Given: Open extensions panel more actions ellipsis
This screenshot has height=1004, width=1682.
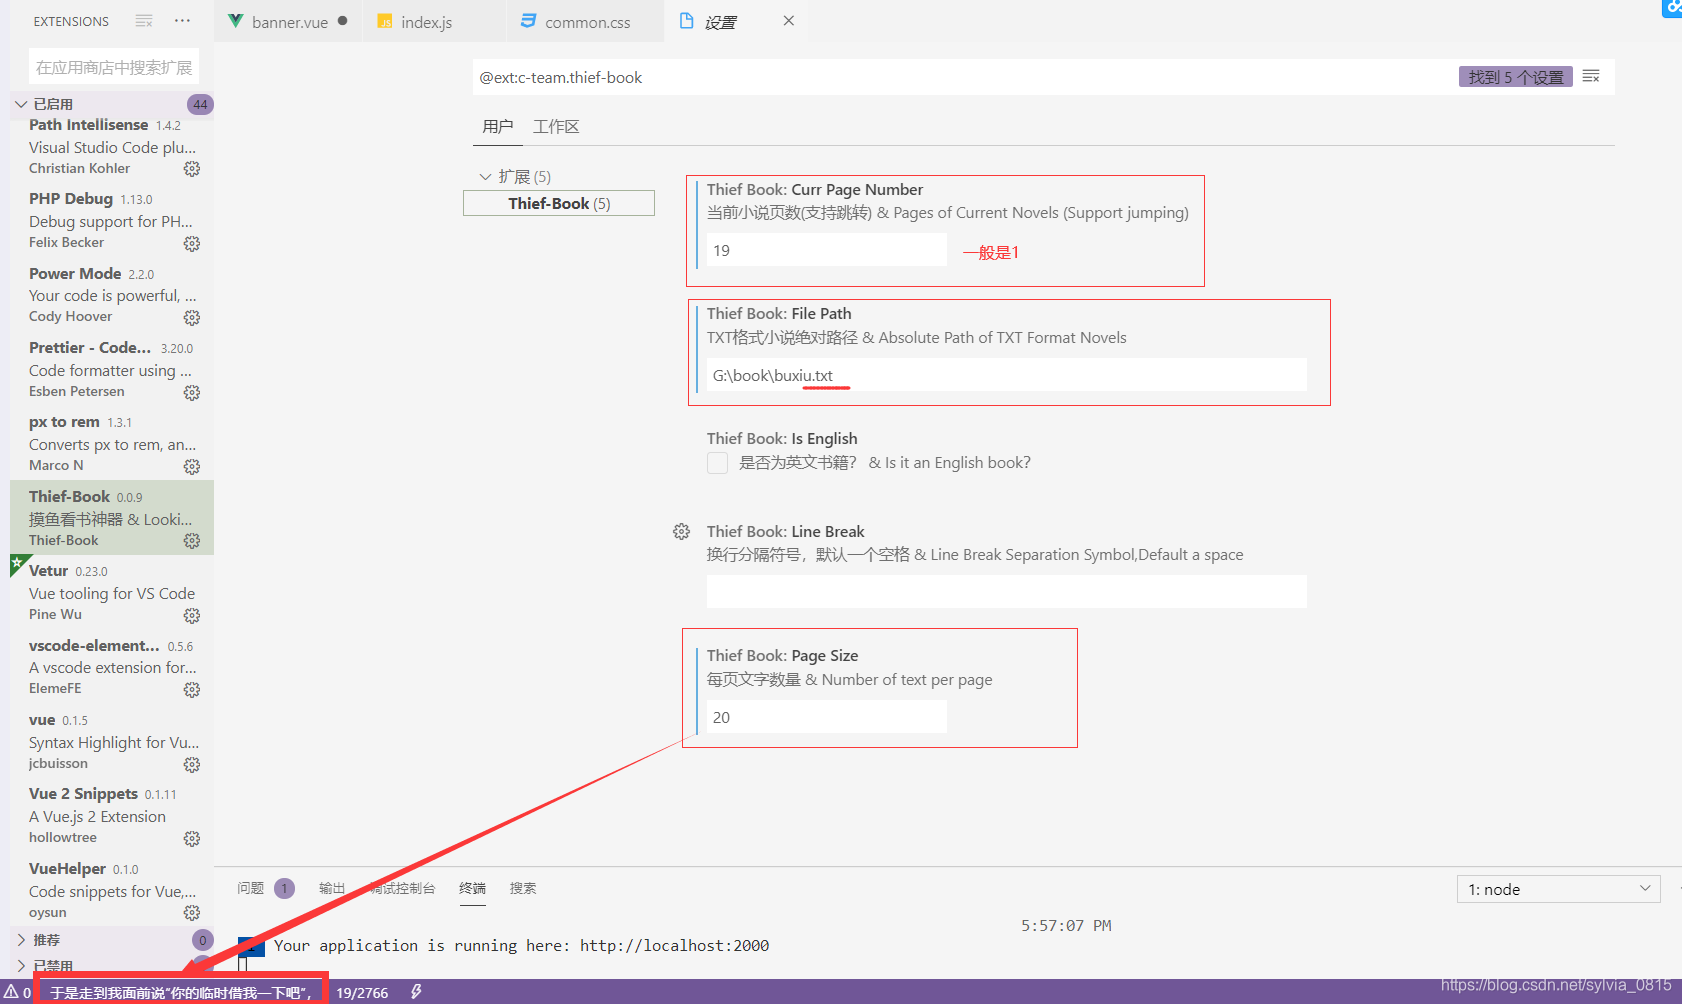Looking at the screenshot, I should click(x=182, y=21).
